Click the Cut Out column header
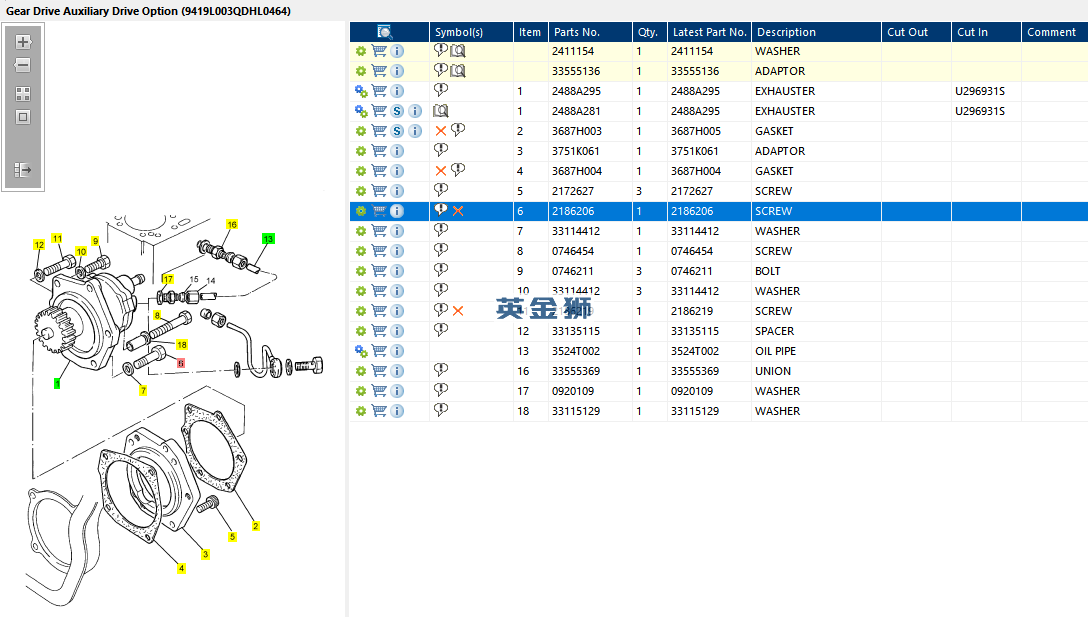Image resolution: width=1088 pixels, height=617 pixels. click(x=916, y=32)
